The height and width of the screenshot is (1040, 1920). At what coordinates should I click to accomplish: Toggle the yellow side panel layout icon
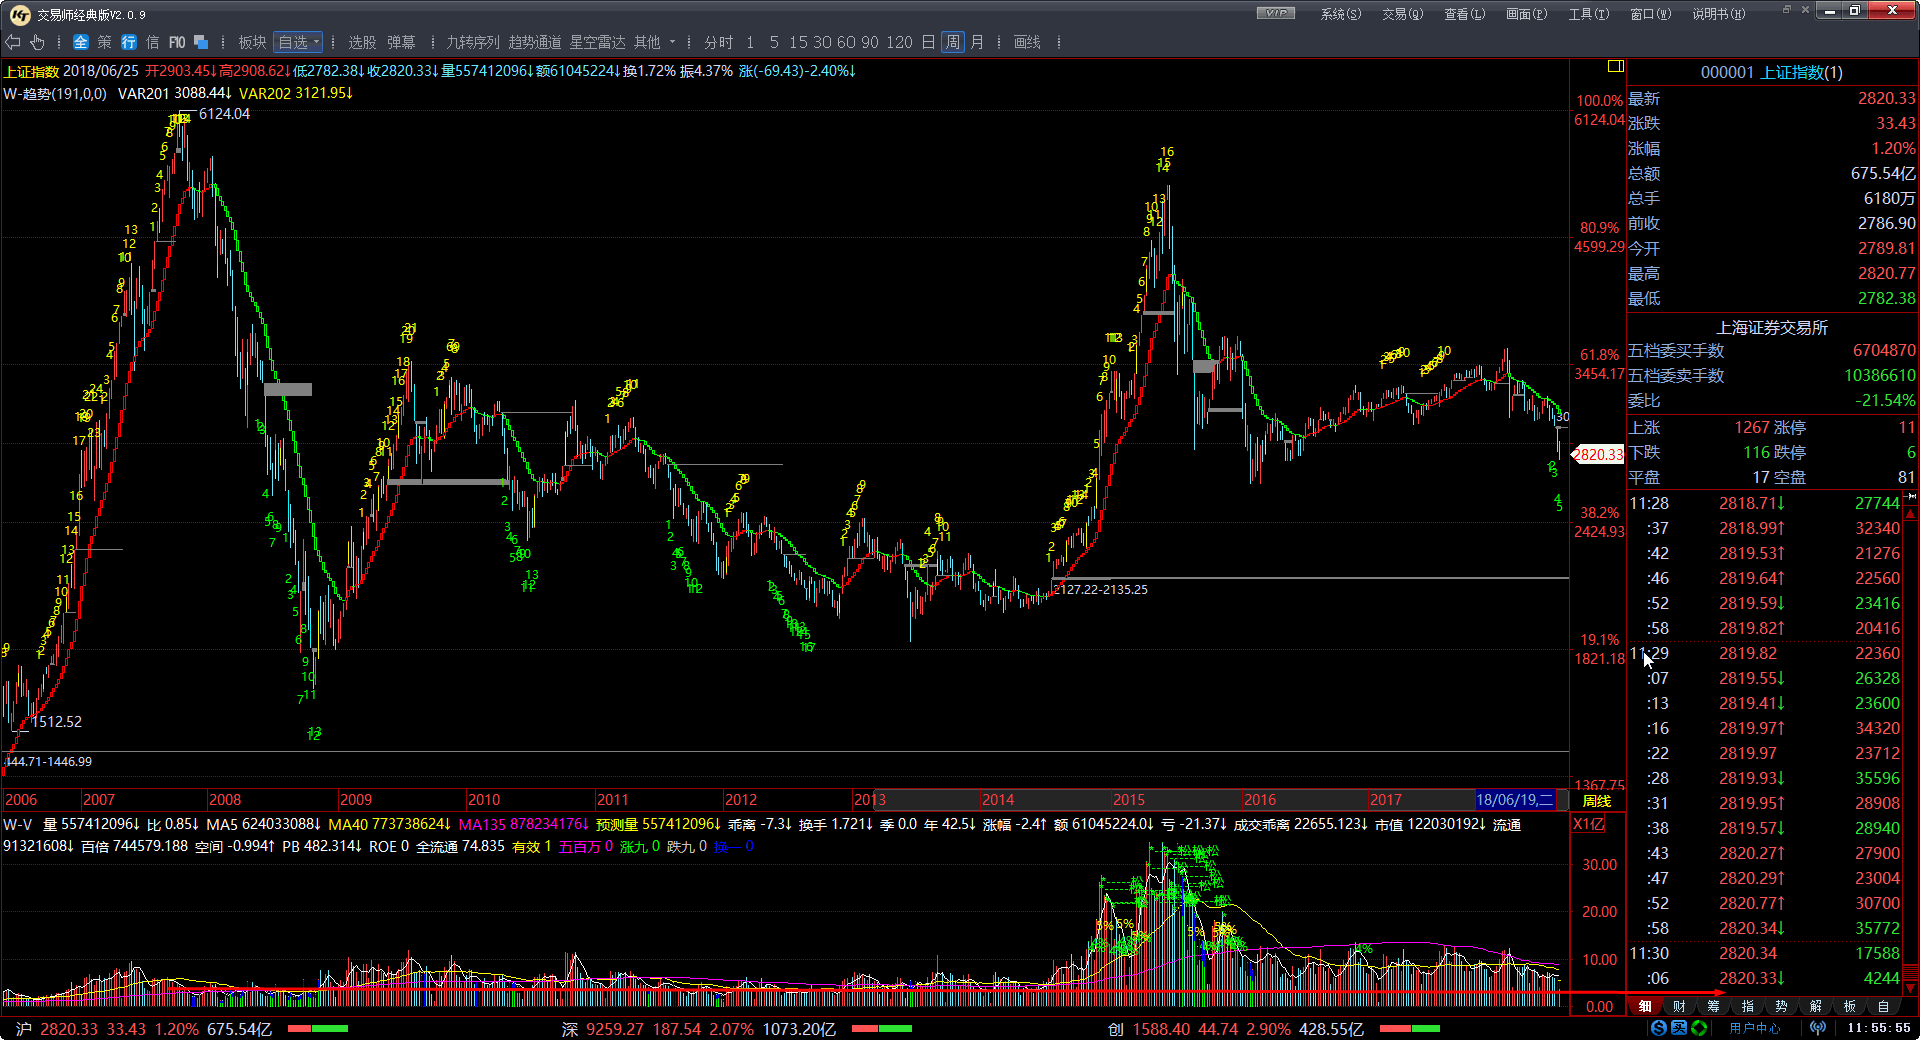click(x=1615, y=67)
